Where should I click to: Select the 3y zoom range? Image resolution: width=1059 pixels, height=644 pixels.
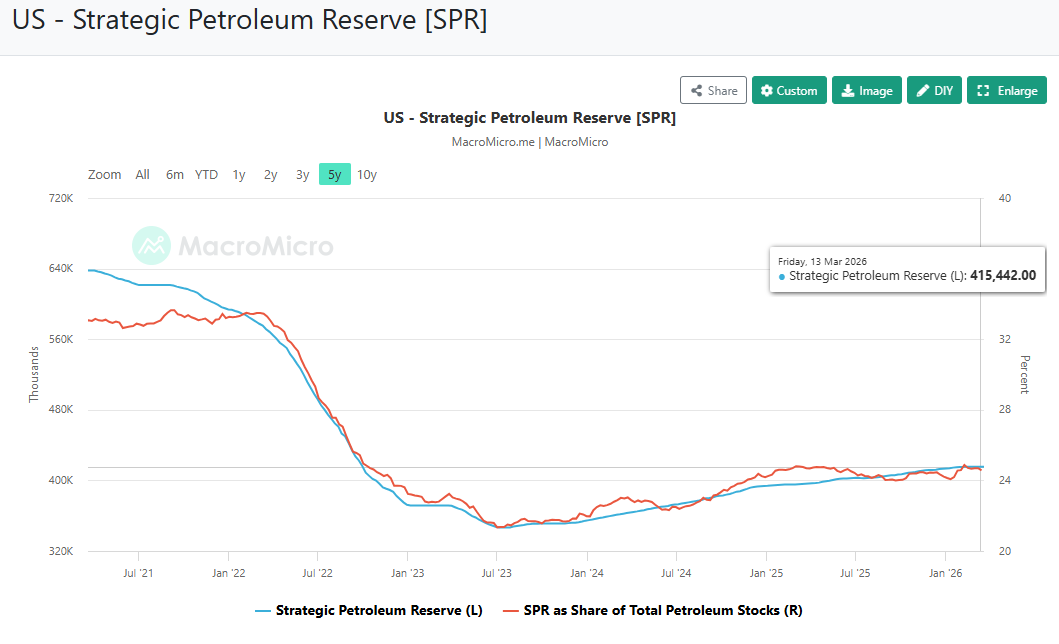click(302, 175)
